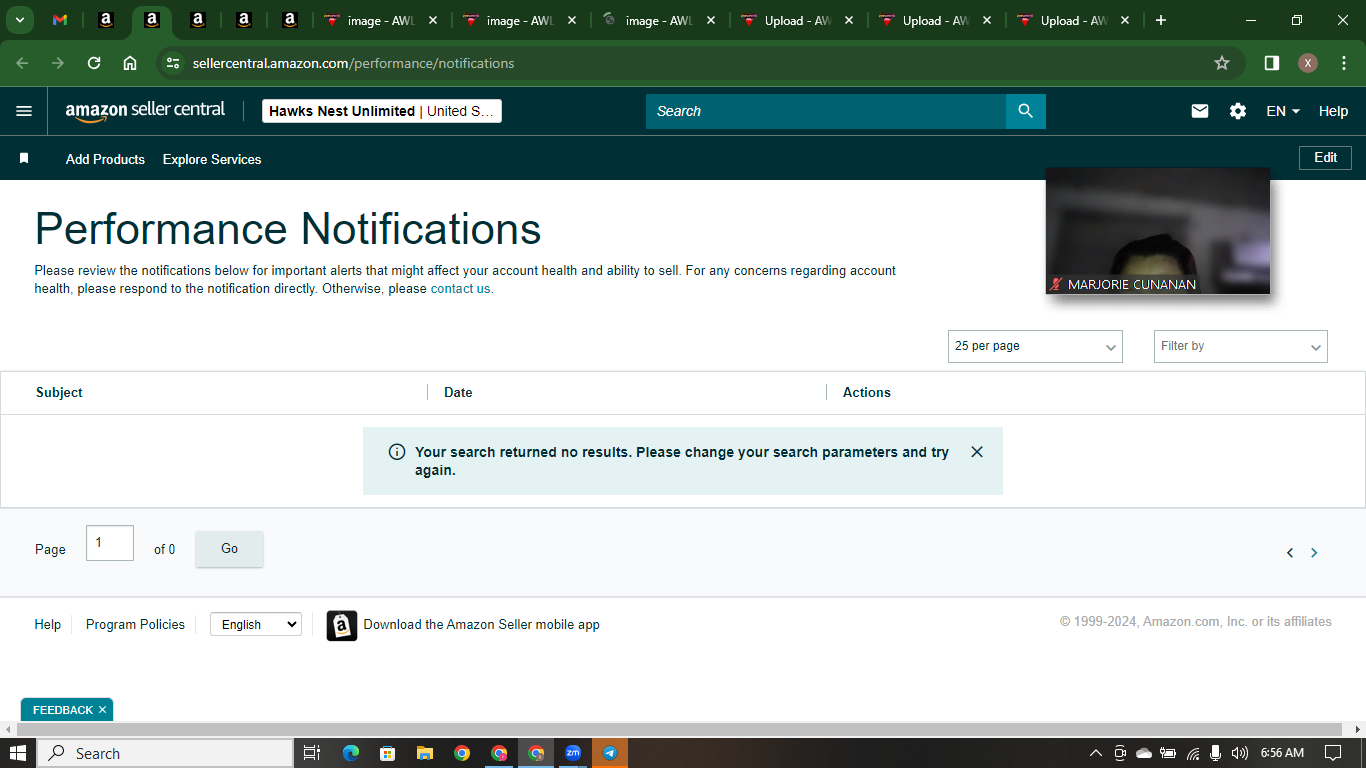Open the hamburger navigation menu
The image size is (1366, 768).
tap(24, 111)
